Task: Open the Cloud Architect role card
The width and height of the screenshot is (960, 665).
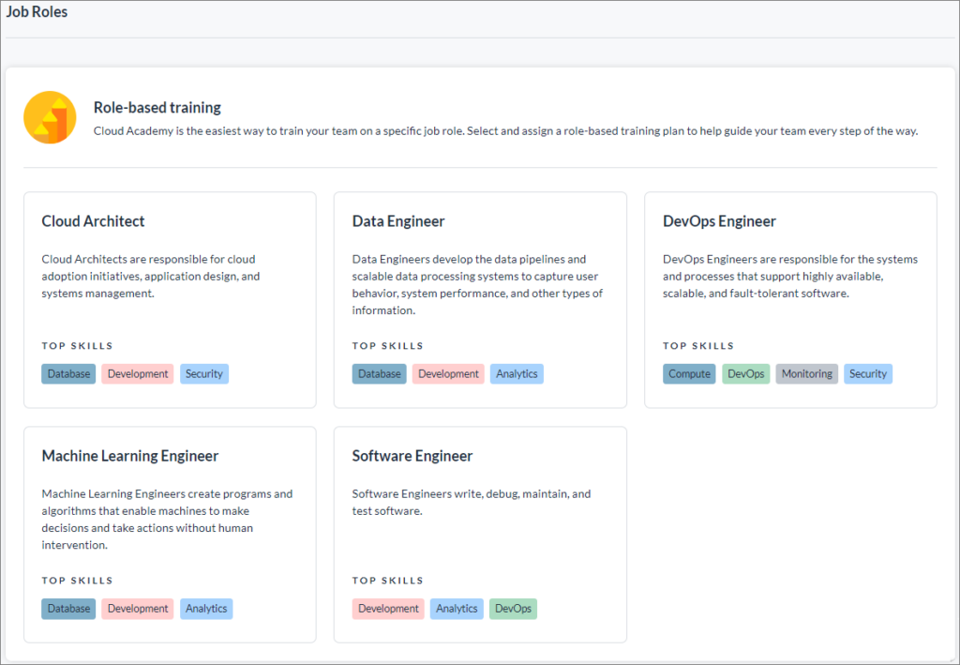Action: [x=170, y=300]
